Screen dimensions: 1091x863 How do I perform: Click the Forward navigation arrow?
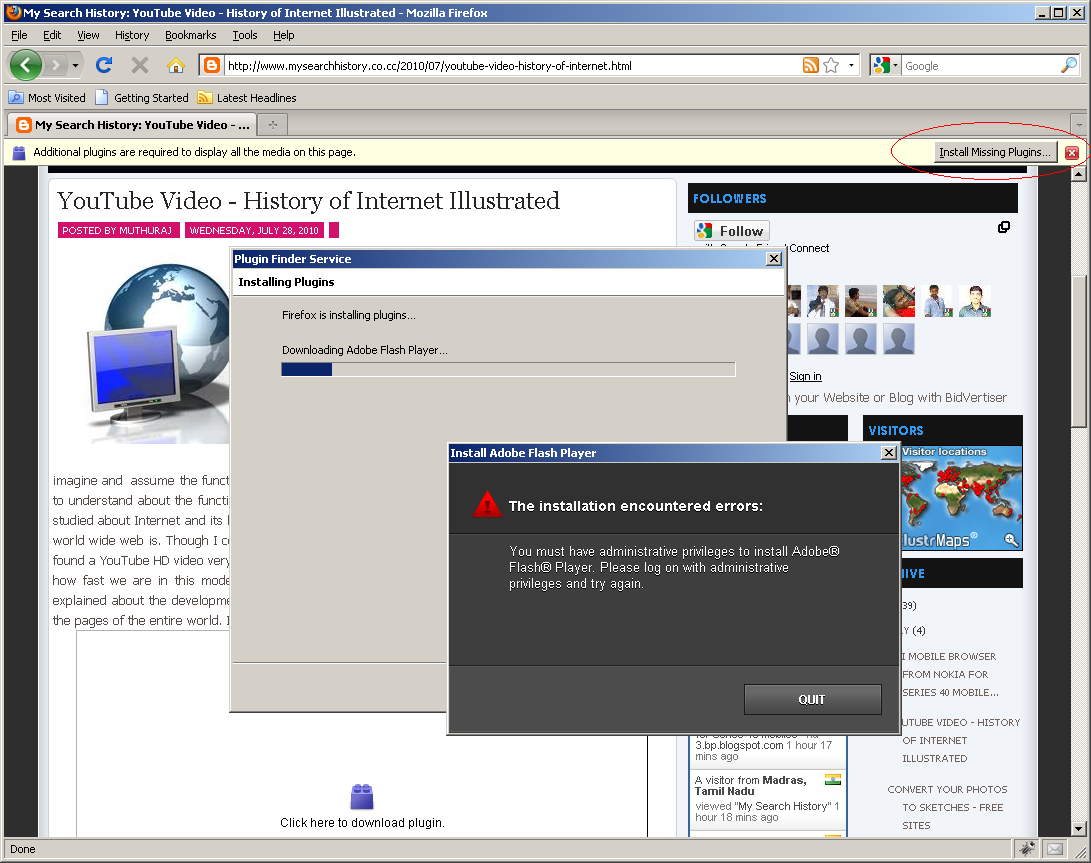(x=56, y=65)
